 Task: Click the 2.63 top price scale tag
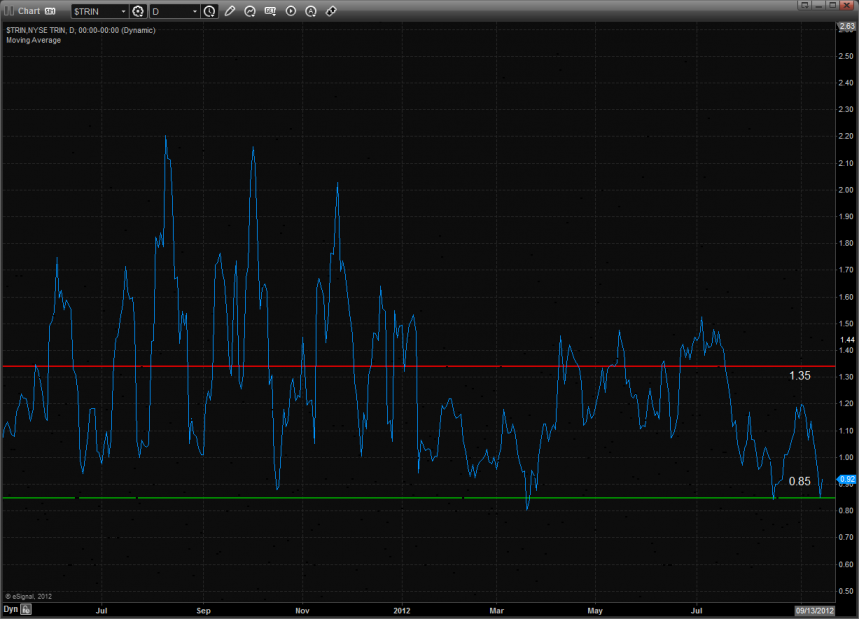tap(847, 26)
